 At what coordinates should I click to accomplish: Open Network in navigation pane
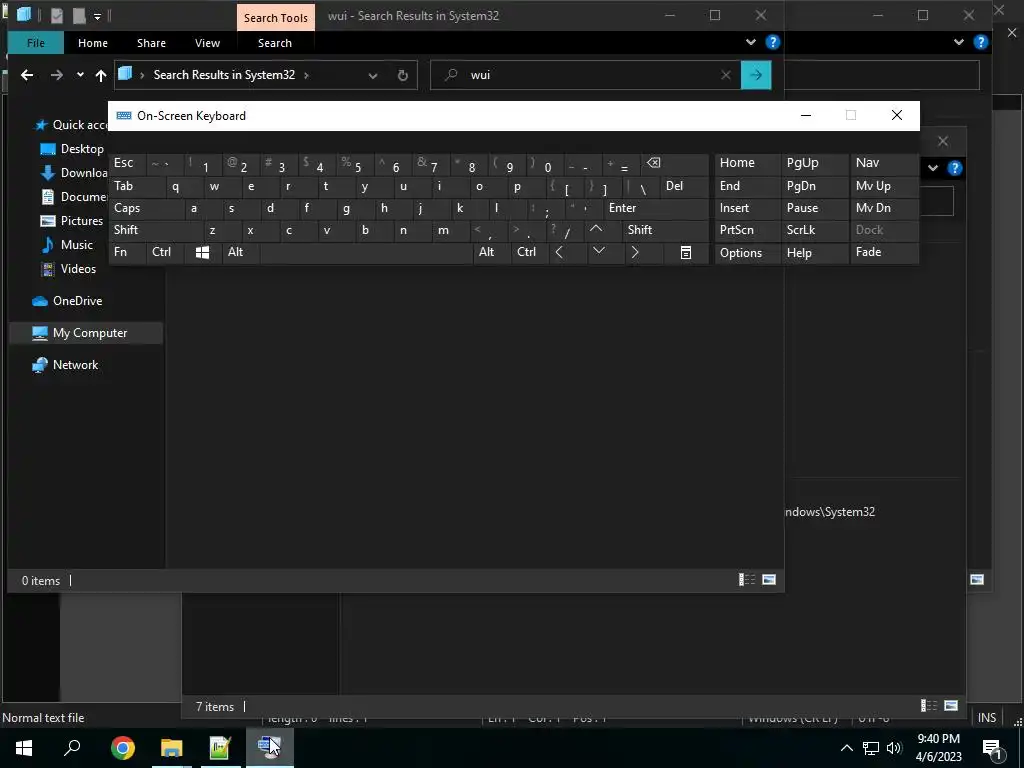click(65, 365)
